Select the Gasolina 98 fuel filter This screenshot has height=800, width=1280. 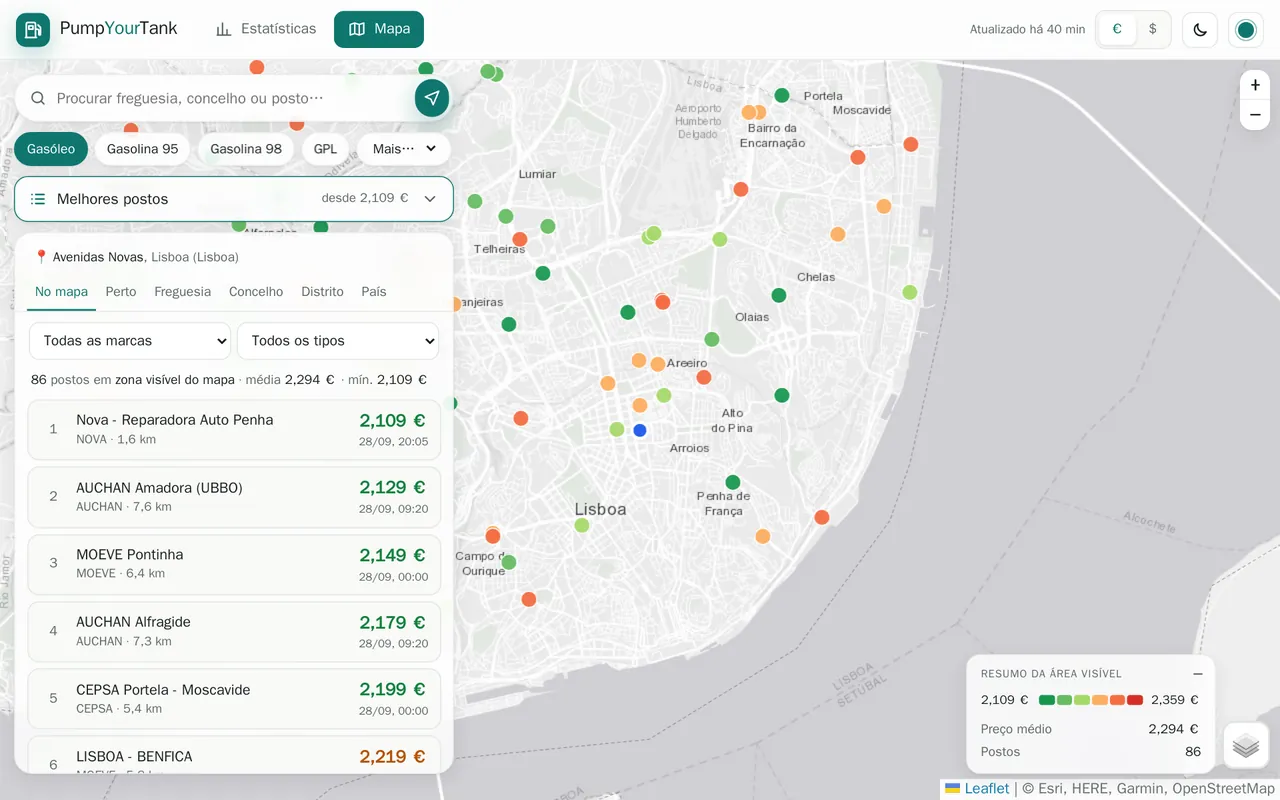pyautogui.click(x=246, y=149)
